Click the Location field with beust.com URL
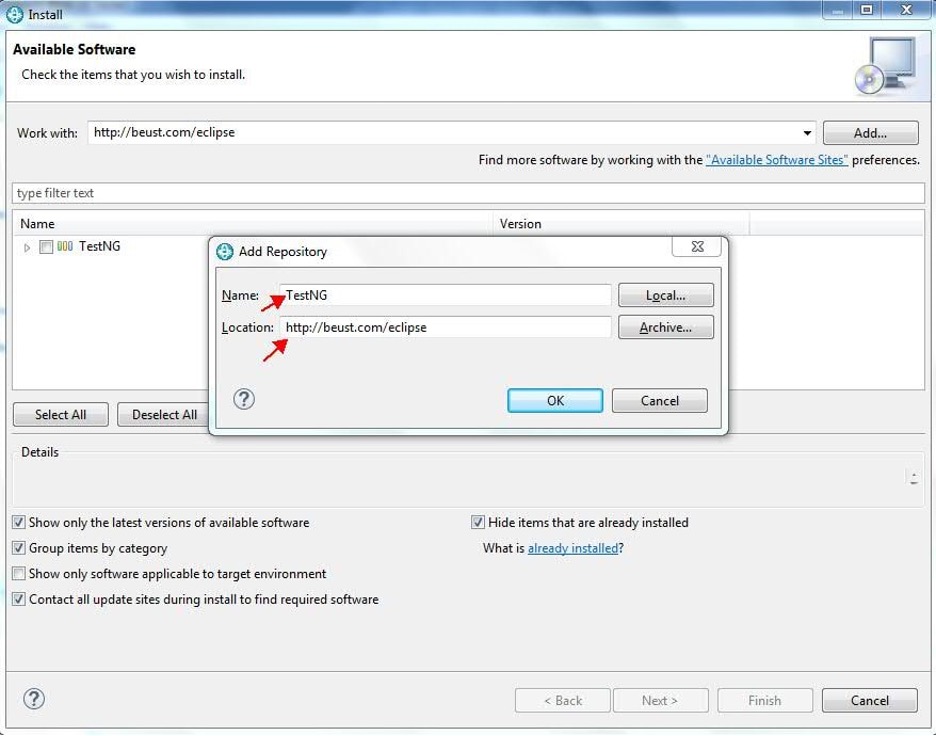The height and width of the screenshot is (736, 936). click(x=445, y=327)
